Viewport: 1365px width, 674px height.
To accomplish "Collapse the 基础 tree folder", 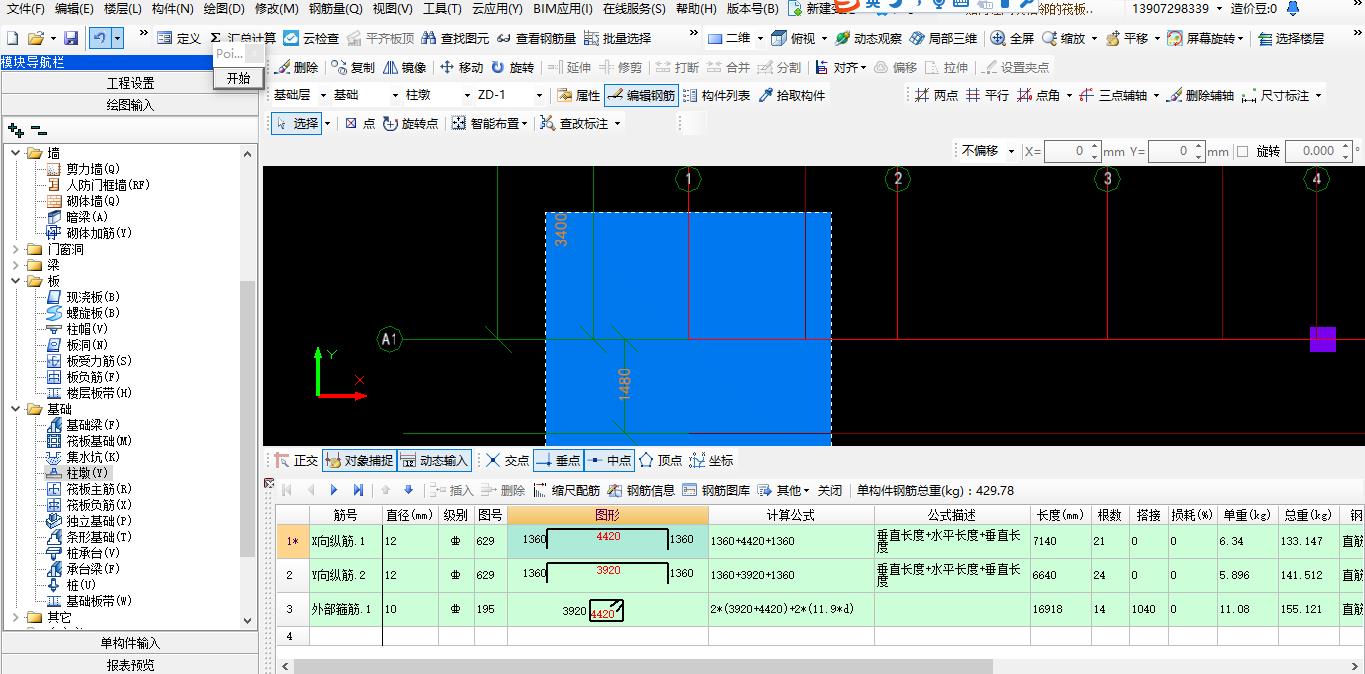I will coord(16,409).
